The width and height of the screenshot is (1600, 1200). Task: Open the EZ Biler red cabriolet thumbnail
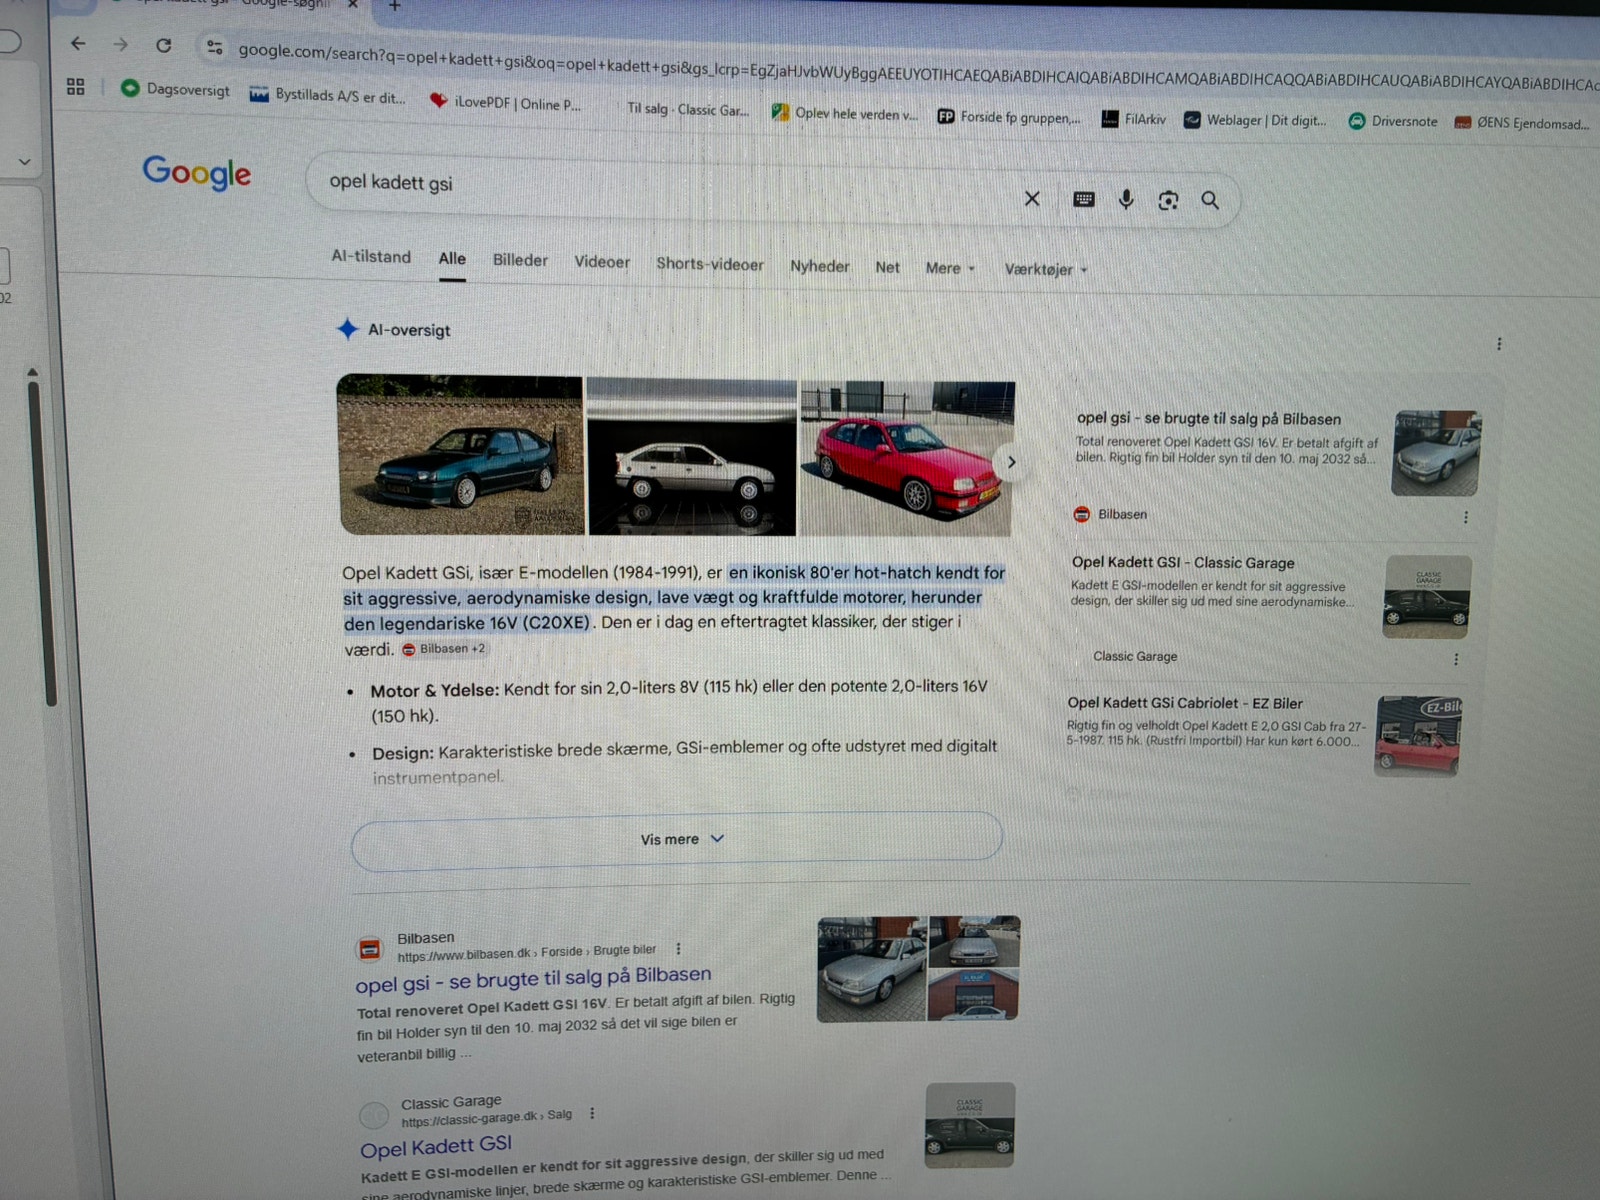[x=1417, y=736]
